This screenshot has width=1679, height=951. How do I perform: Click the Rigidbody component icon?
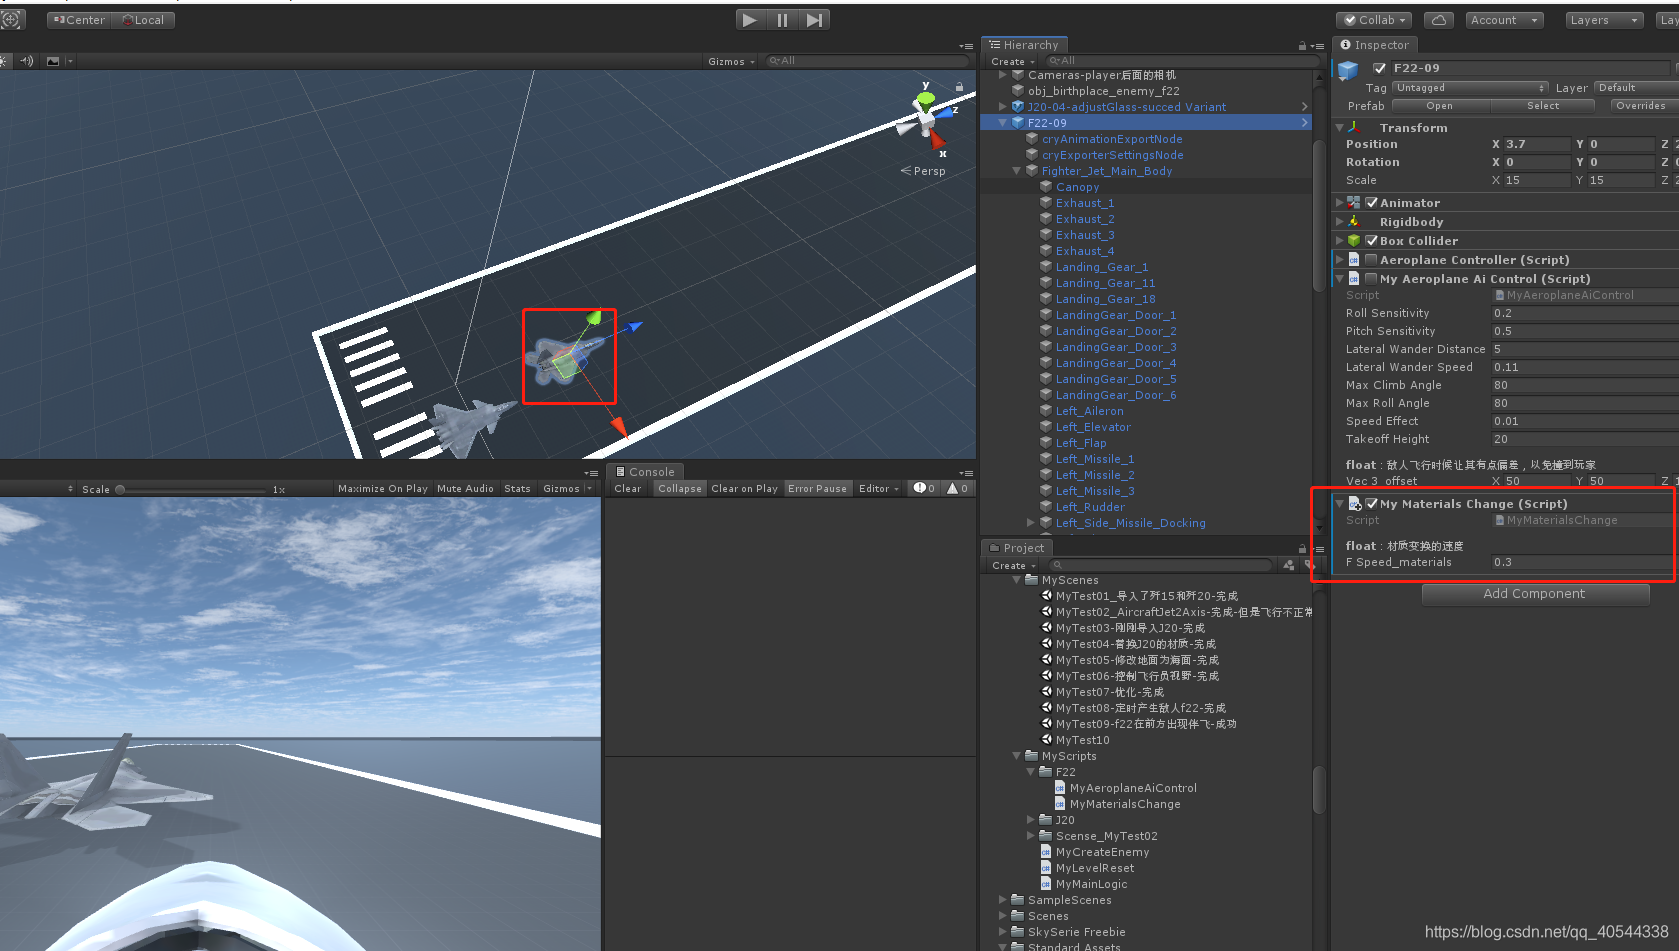coord(1354,222)
